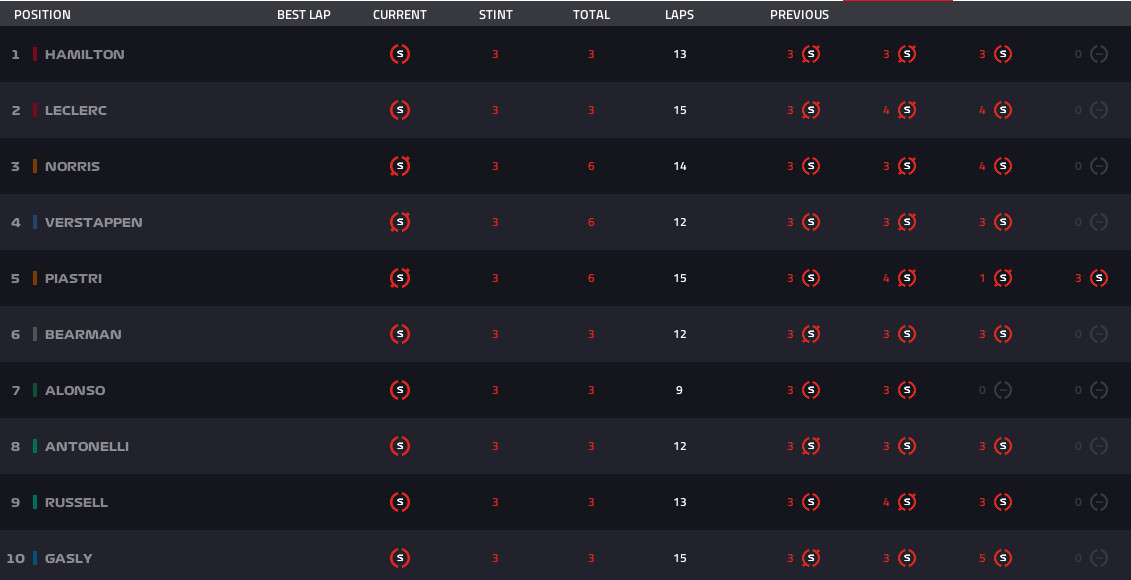This screenshot has height=580, width=1131.
Task: Select driver name GASLY
Action: click(69, 558)
